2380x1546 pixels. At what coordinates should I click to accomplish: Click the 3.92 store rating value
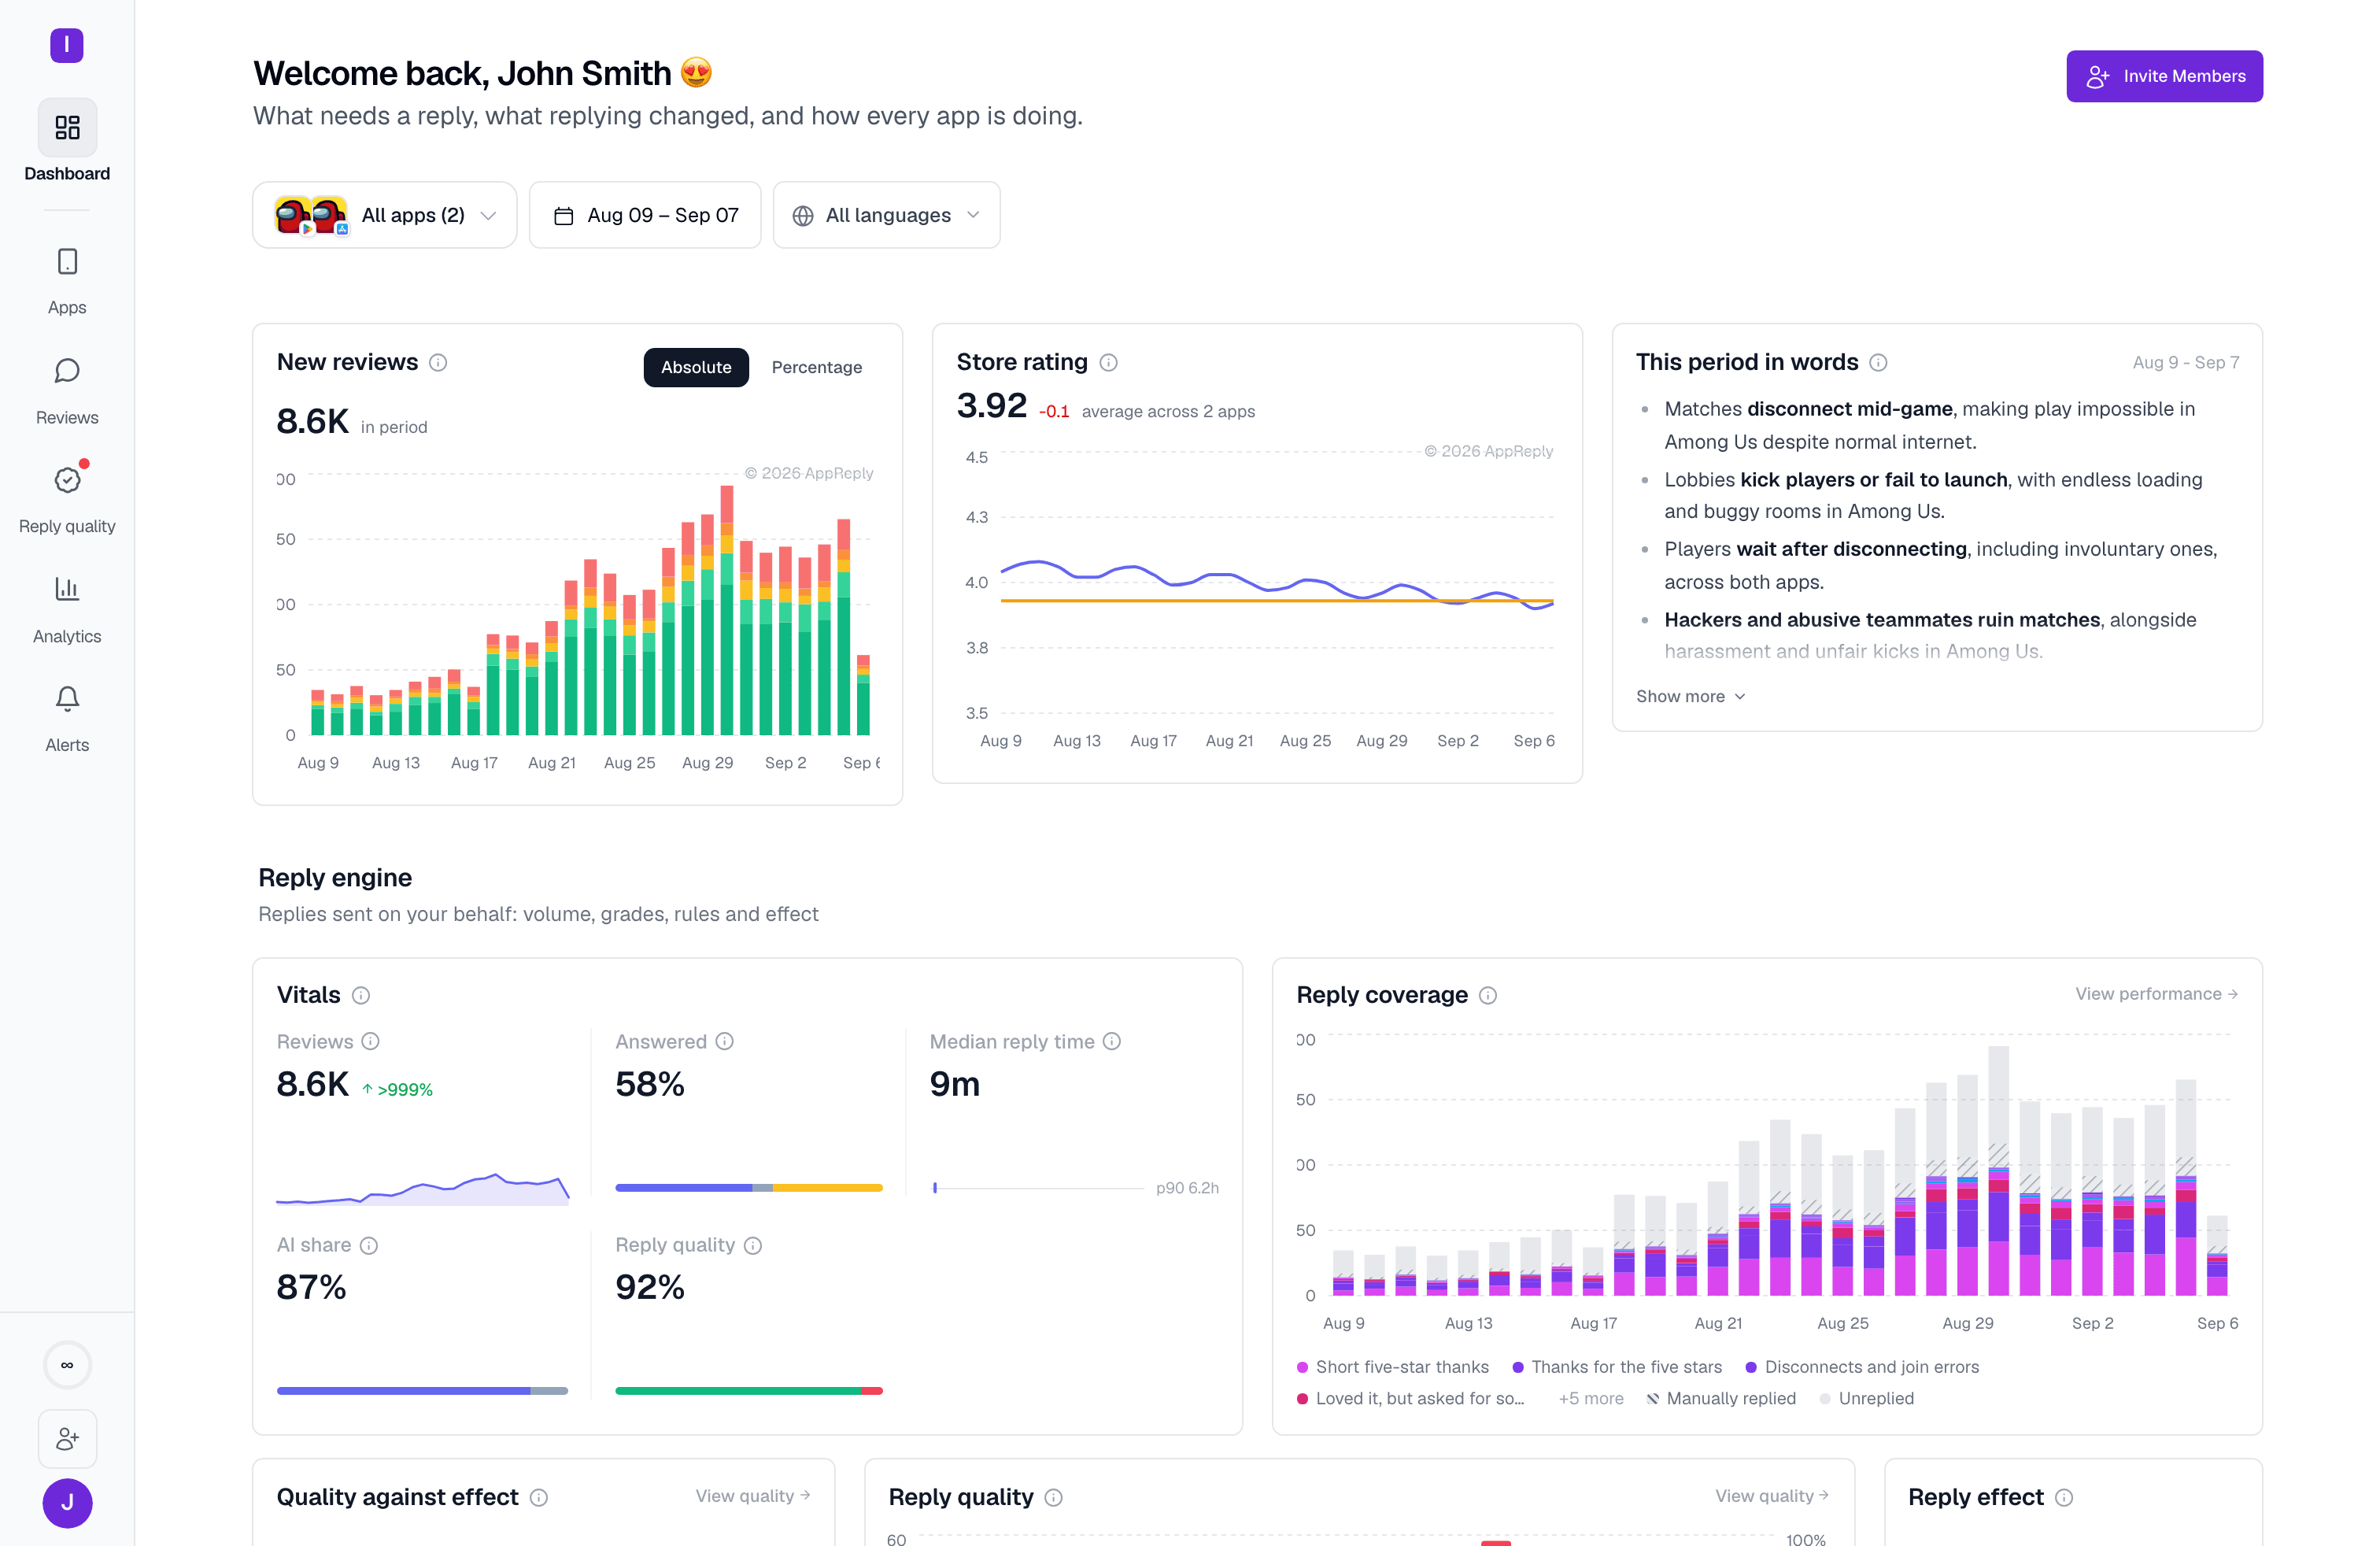[992, 406]
